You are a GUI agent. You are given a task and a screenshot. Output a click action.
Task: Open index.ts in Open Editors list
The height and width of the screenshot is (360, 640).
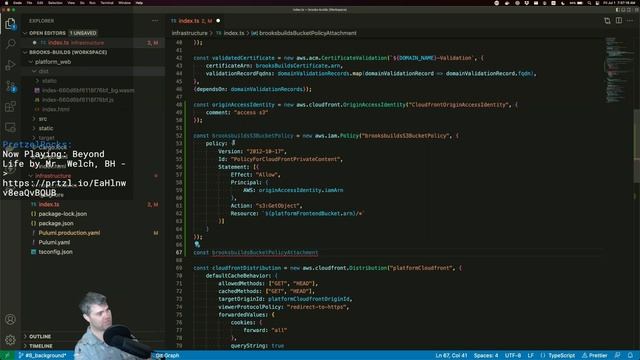coord(94,43)
